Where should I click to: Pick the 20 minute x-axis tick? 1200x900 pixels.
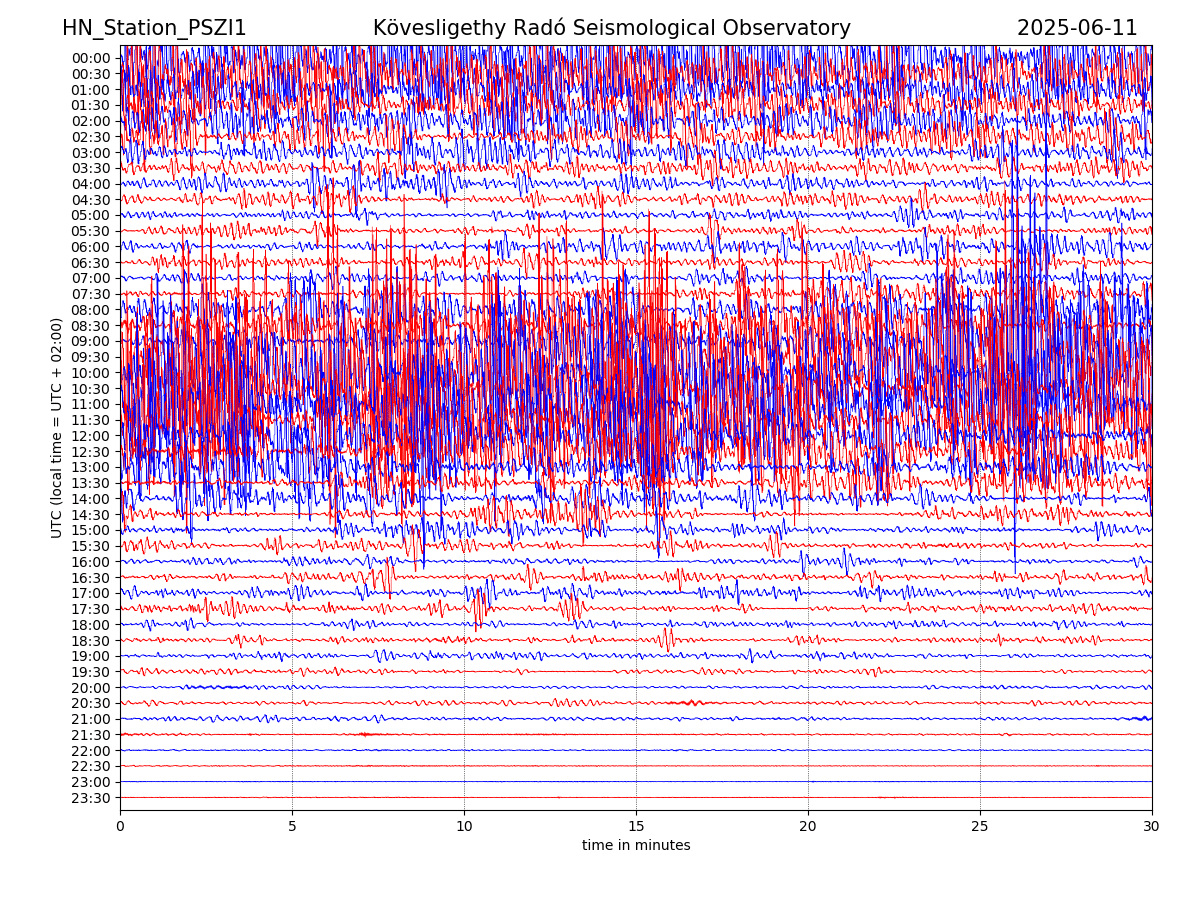[x=808, y=827]
